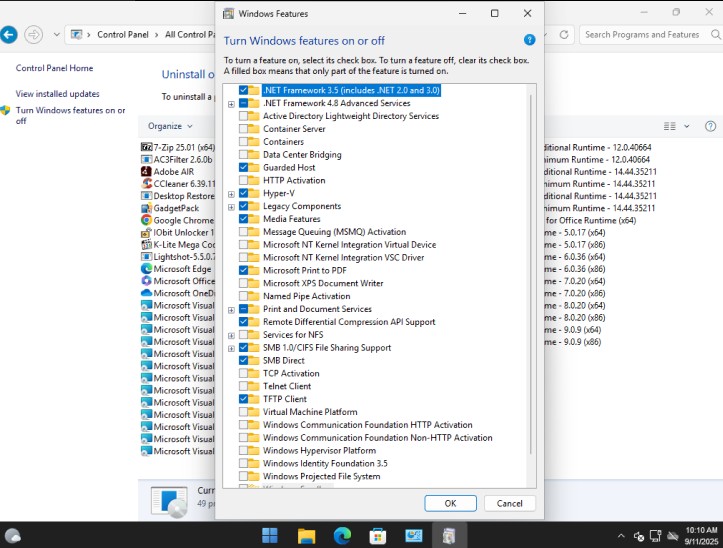
Task: Open View installed updates link
Action: 58,94
